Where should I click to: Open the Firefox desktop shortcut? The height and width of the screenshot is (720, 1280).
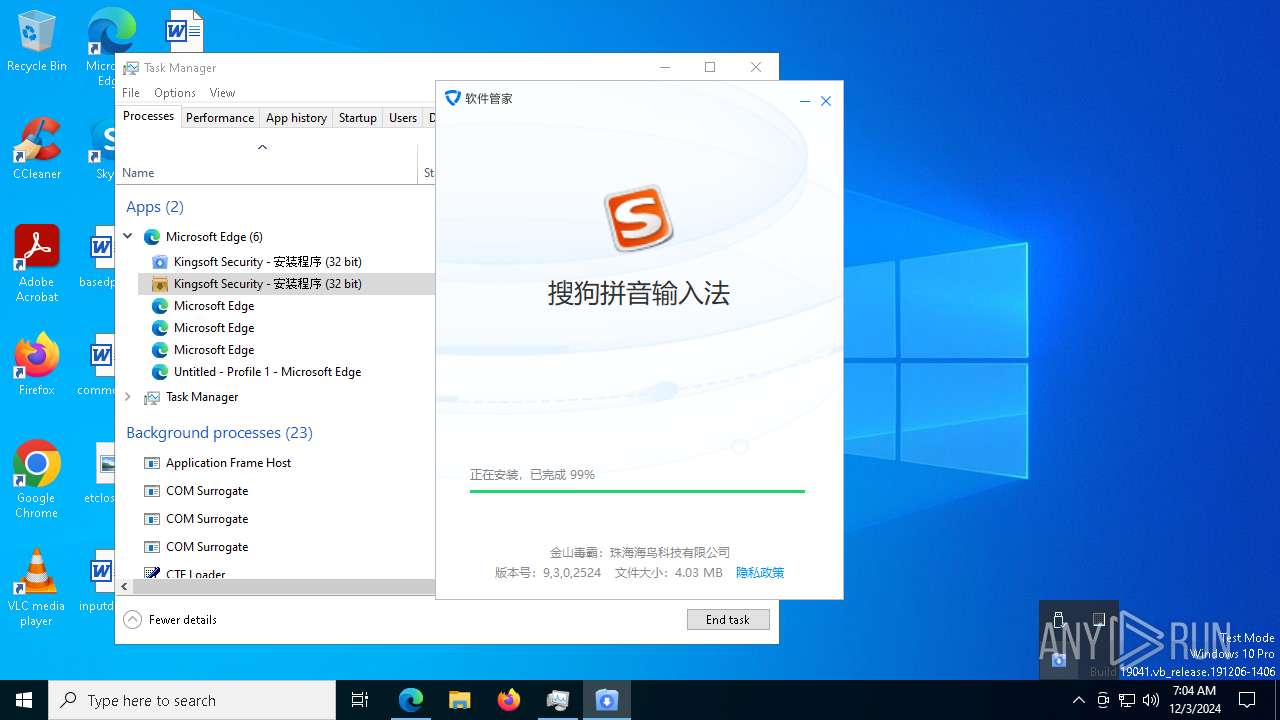pos(37,365)
